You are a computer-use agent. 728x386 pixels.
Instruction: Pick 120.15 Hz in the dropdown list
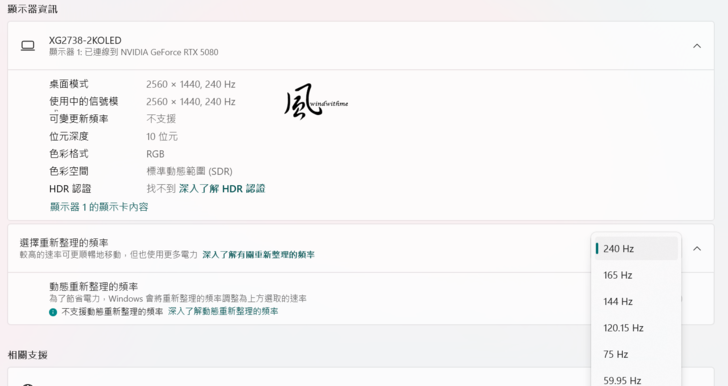click(x=636, y=328)
